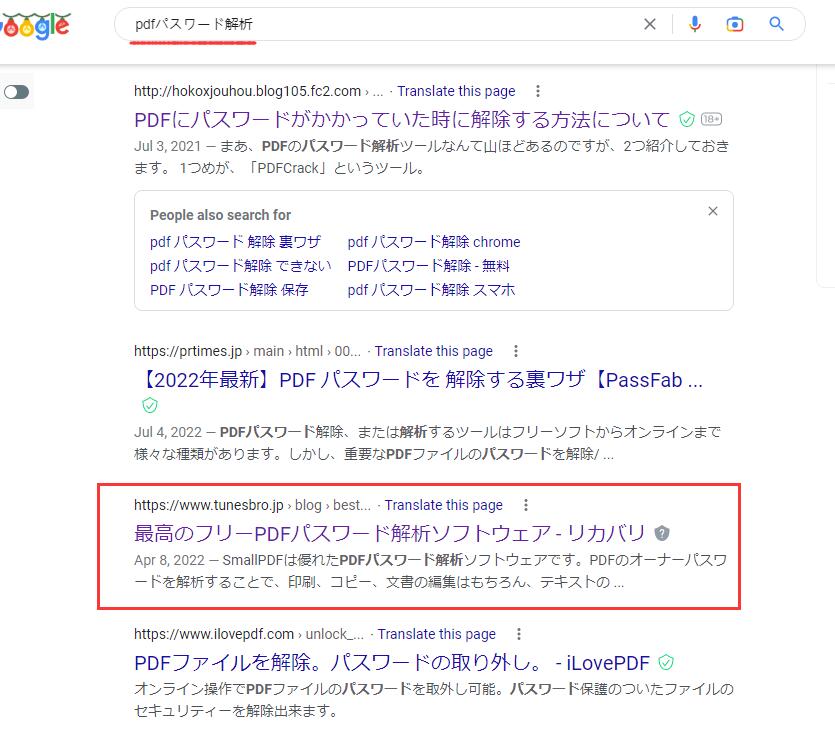
Task: Search for pdf パスワード解除 chrome
Action: 434,242
